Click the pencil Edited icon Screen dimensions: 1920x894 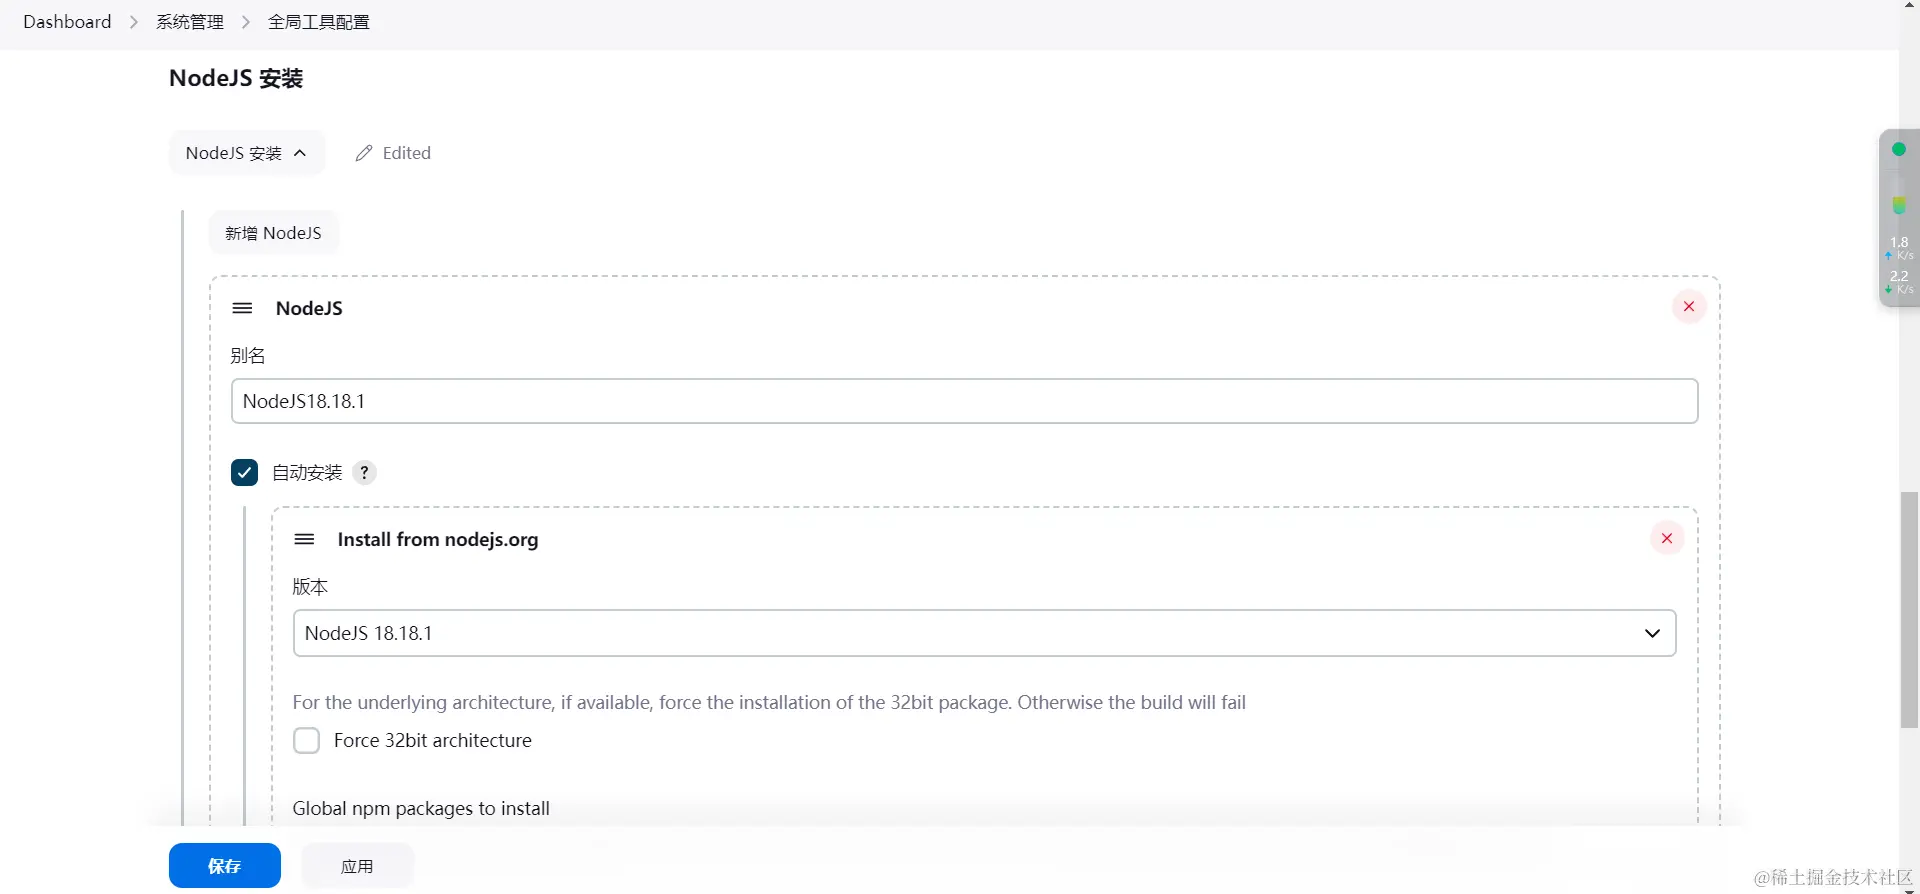pyautogui.click(x=364, y=153)
